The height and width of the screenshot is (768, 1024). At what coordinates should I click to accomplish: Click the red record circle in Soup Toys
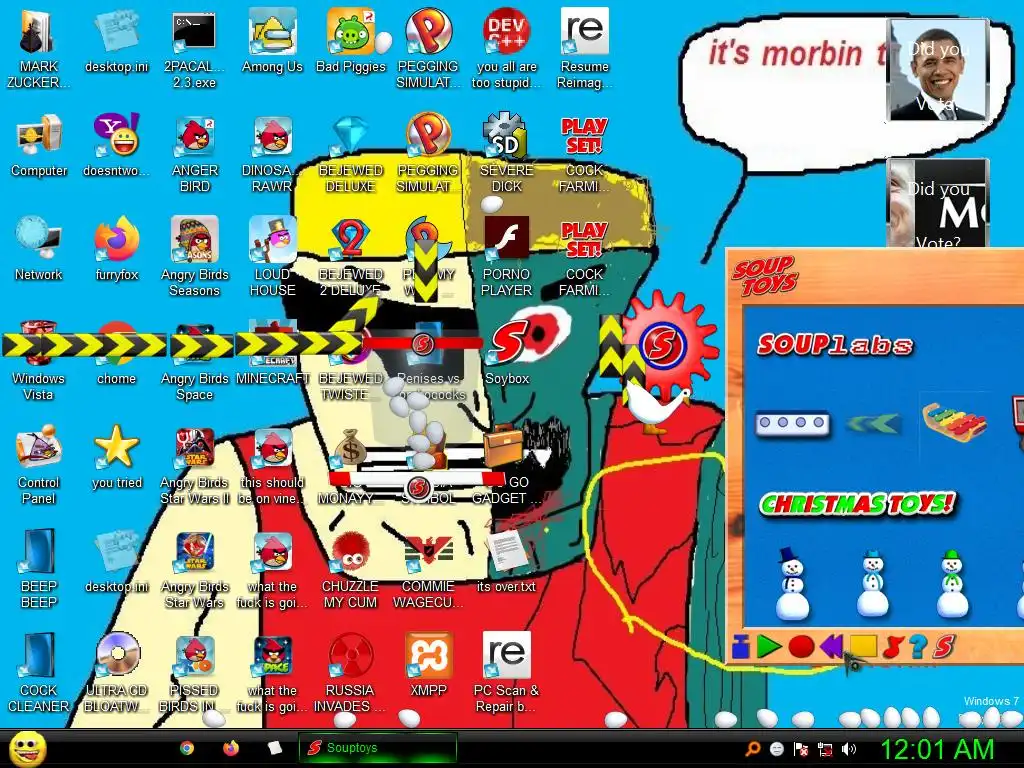801,647
